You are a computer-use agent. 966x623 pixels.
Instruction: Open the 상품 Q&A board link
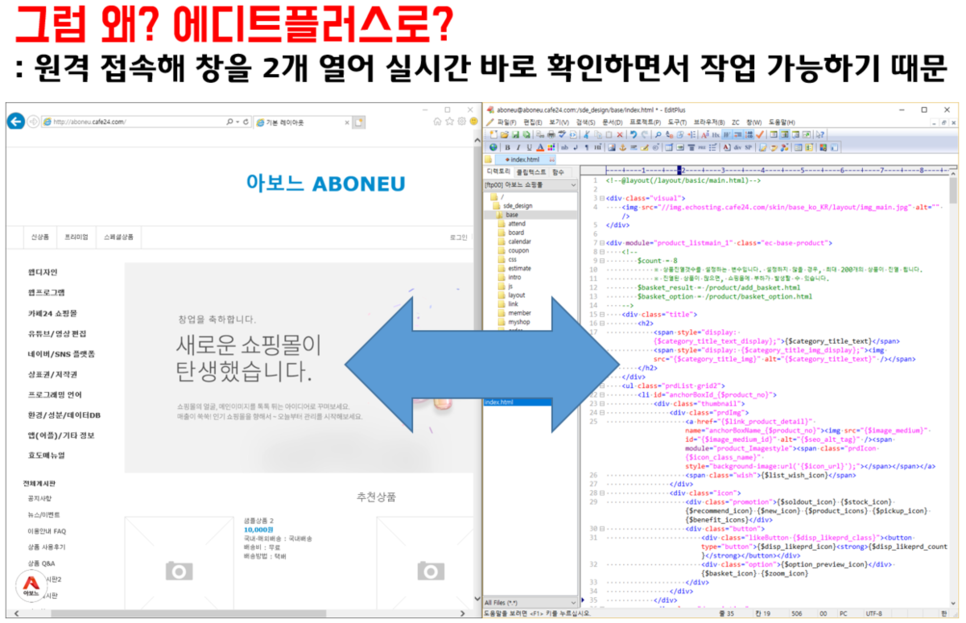[x=41, y=563]
